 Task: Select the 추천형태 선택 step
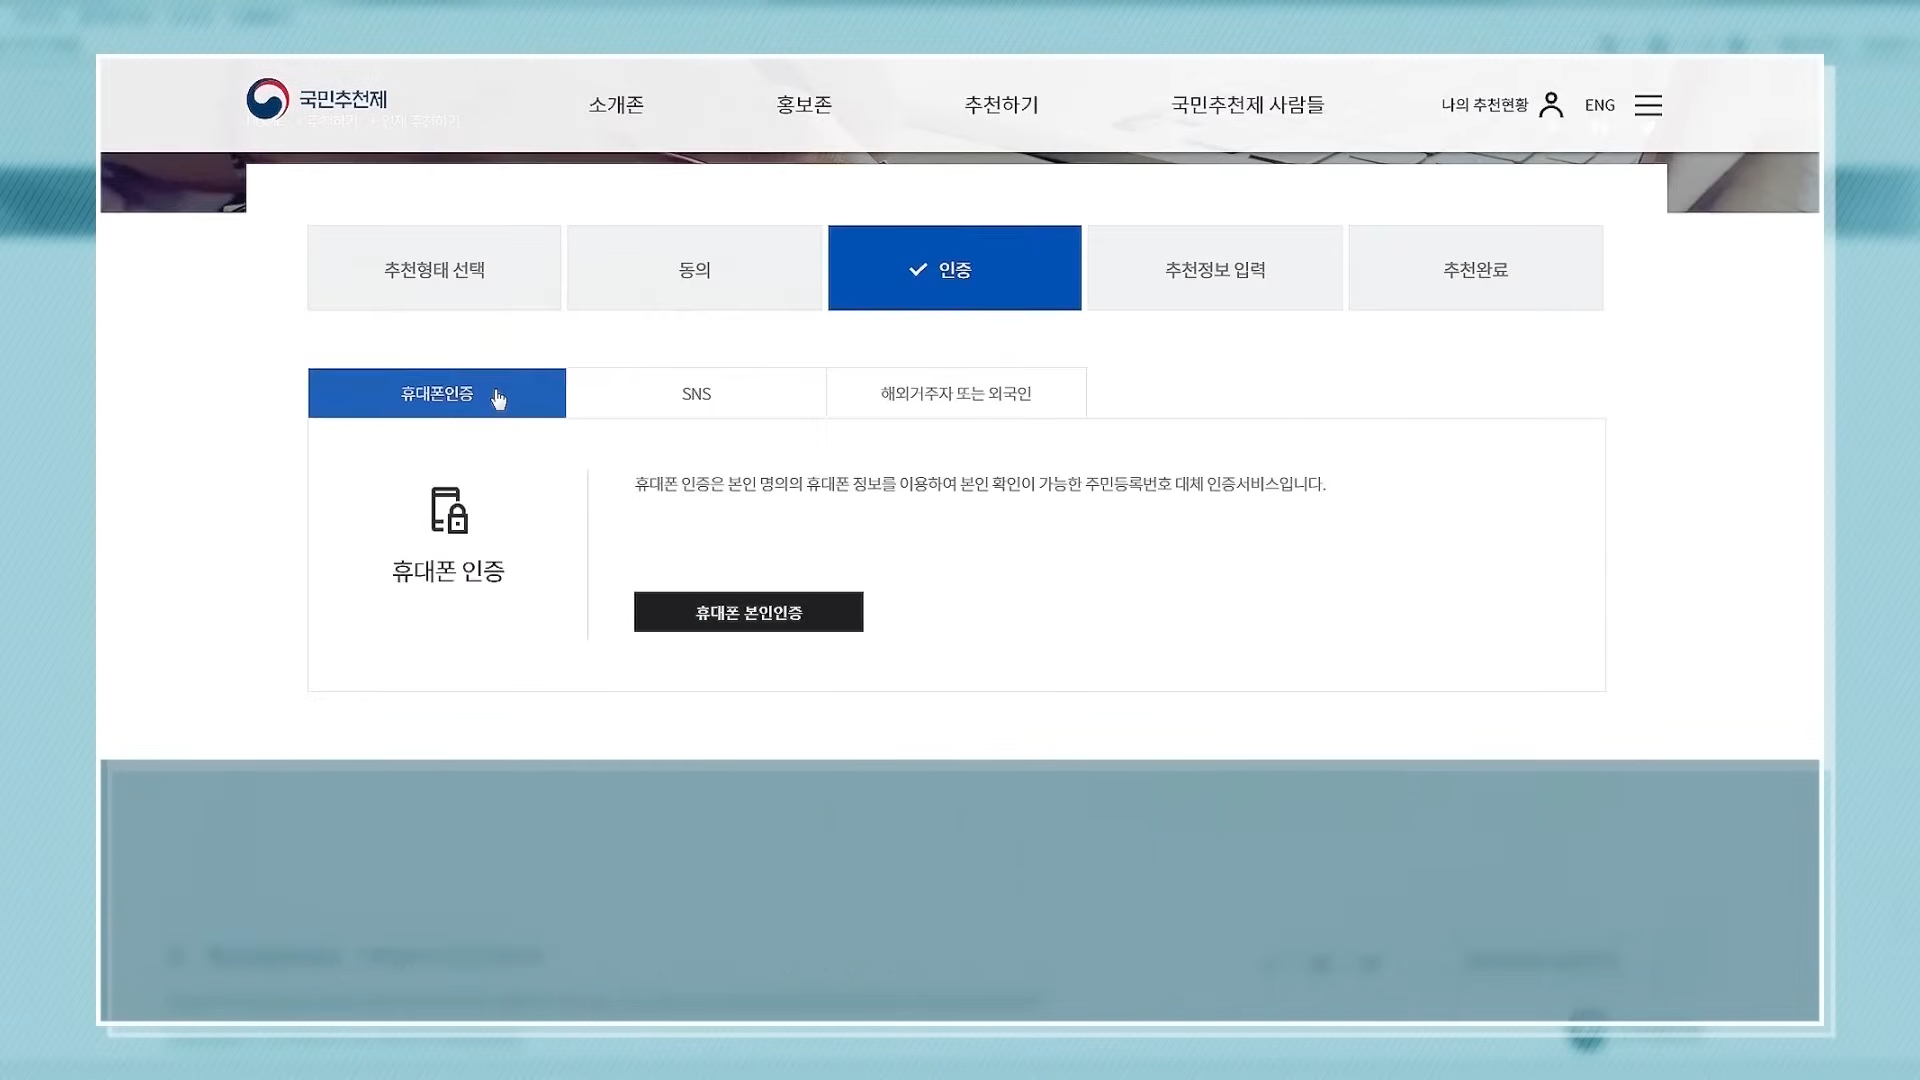434,269
